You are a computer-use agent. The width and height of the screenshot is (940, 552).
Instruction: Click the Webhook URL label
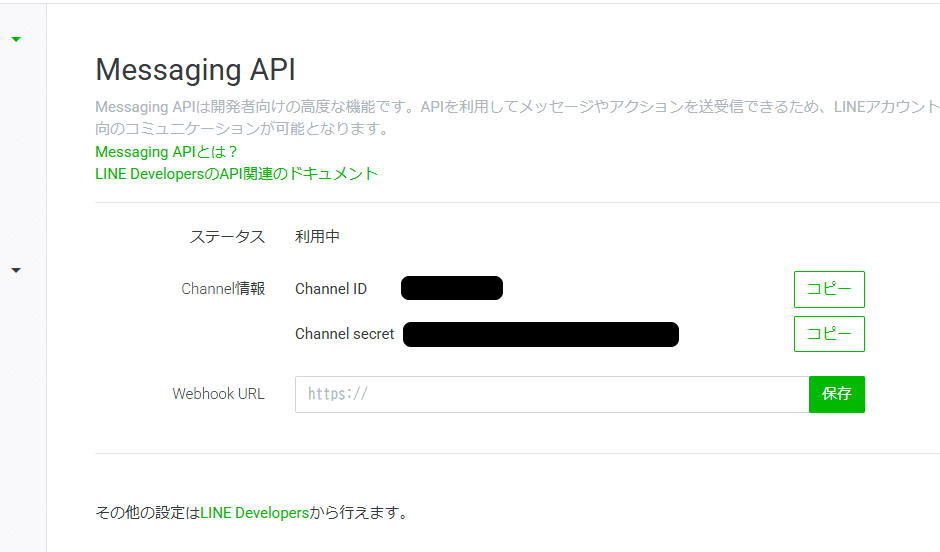[218, 394]
